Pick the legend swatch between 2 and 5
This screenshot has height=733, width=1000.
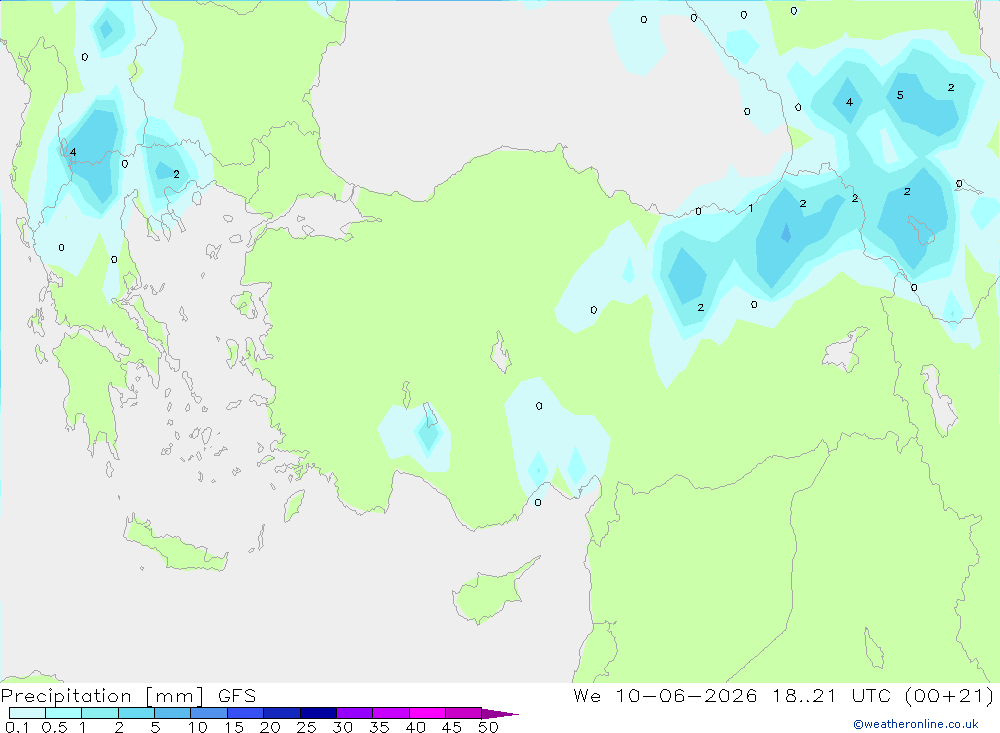point(136,713)
